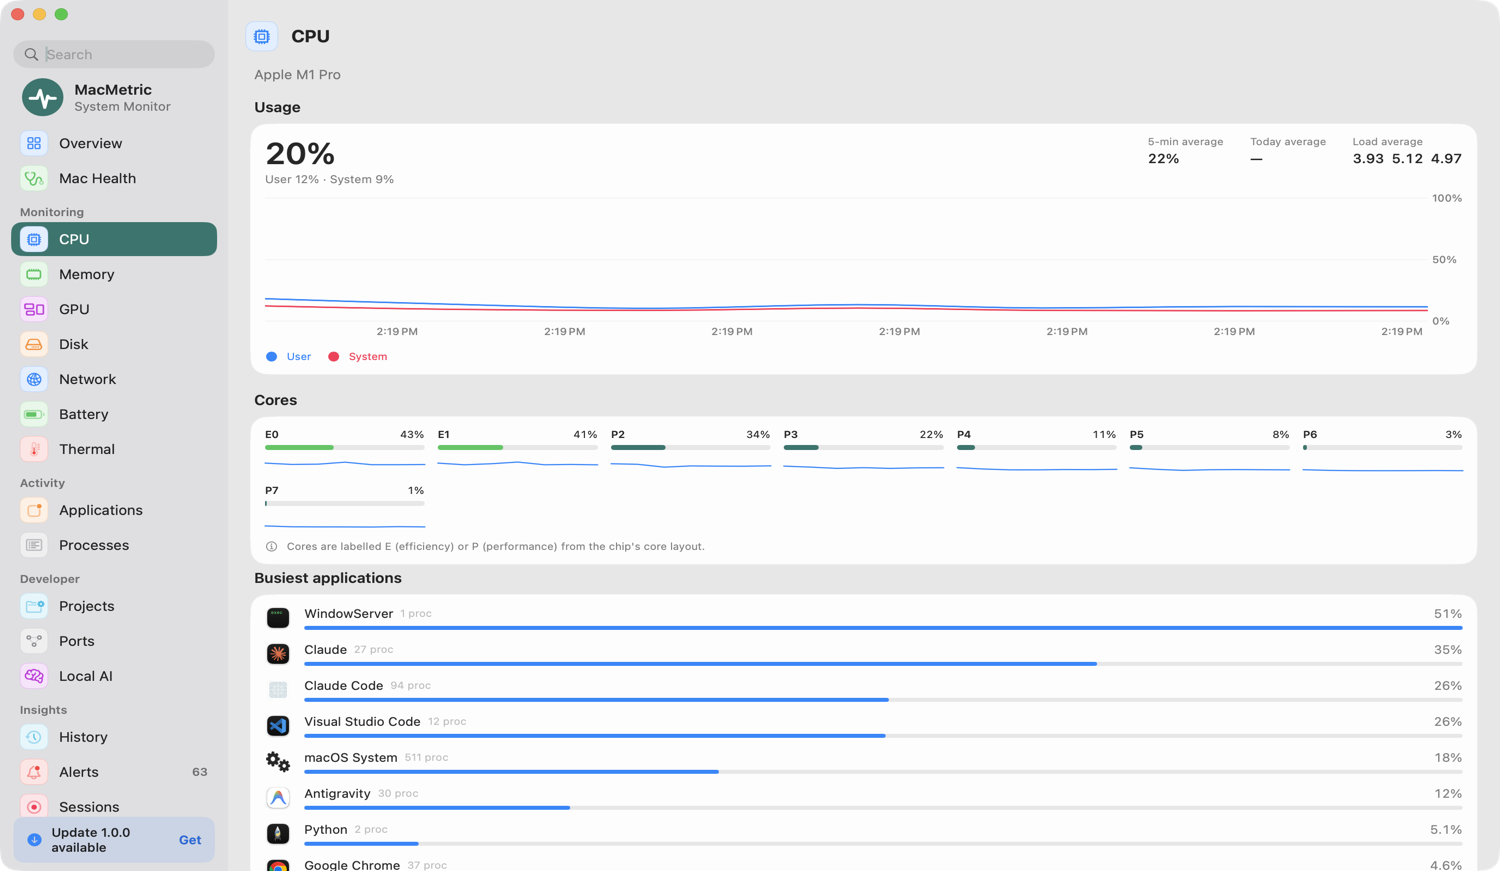
Task: Select the Mac Health stethoscope icon
Action: point(34,178)
